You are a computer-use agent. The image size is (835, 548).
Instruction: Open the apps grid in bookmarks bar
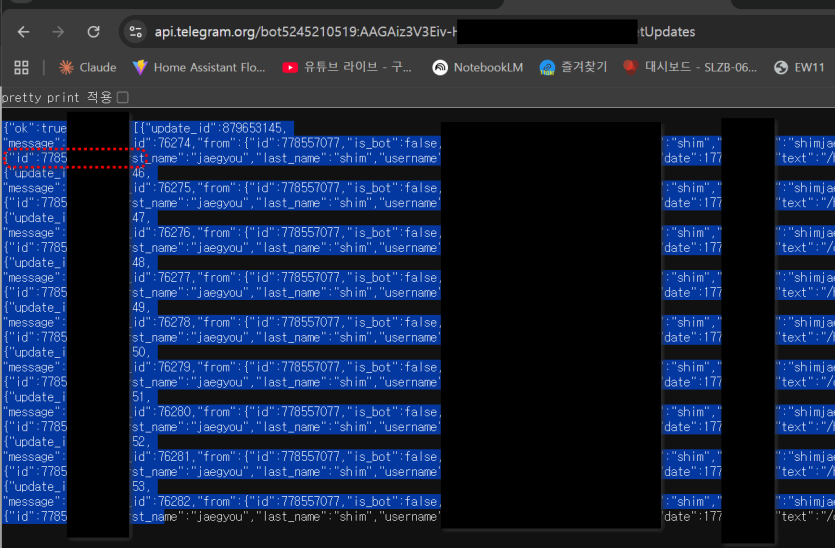click(21, 68)
